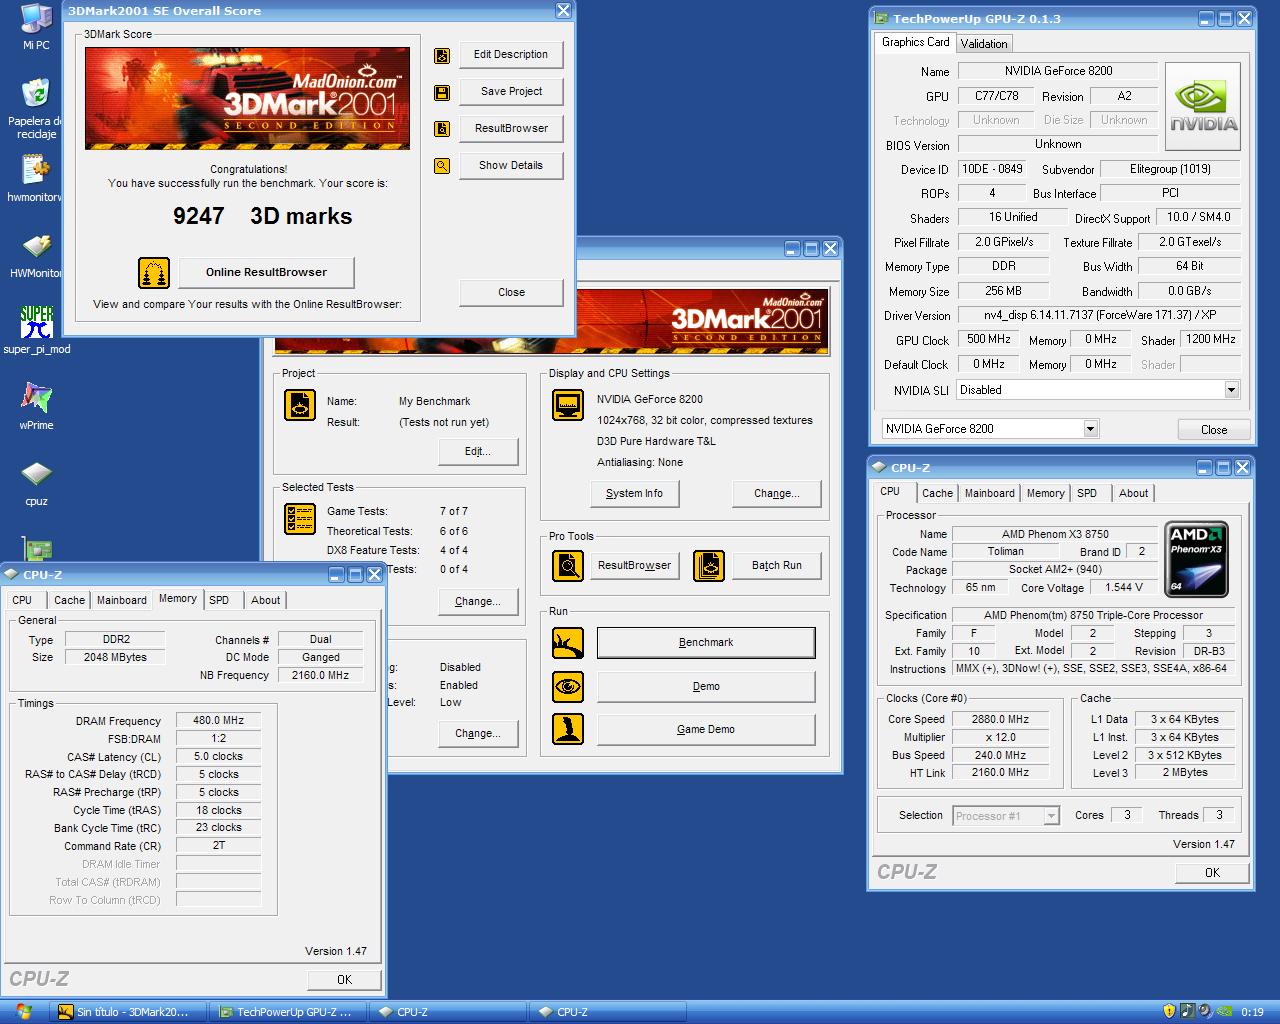Click the ResultBrowser icon in score window
The image size is (1280, 1024).
coord(442,129)
